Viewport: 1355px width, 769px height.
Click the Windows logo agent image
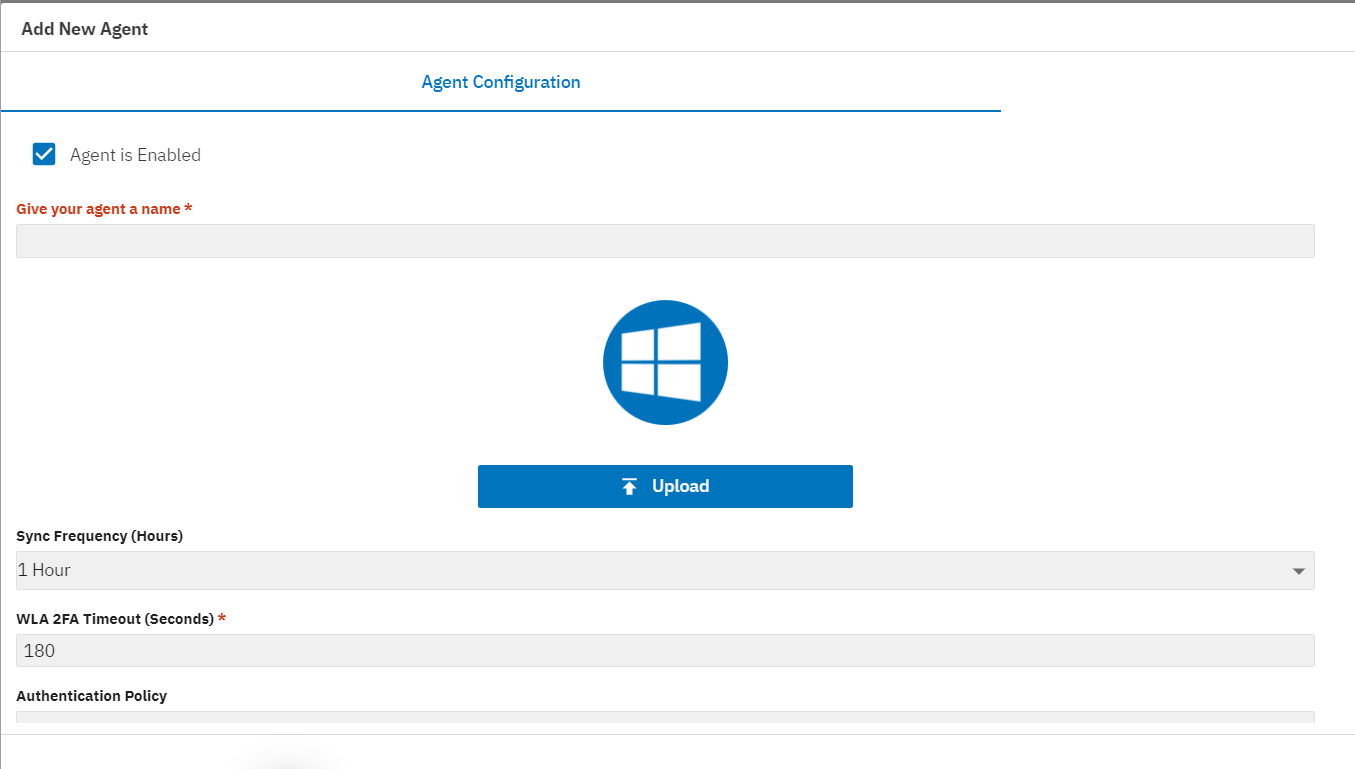(665, 362)
